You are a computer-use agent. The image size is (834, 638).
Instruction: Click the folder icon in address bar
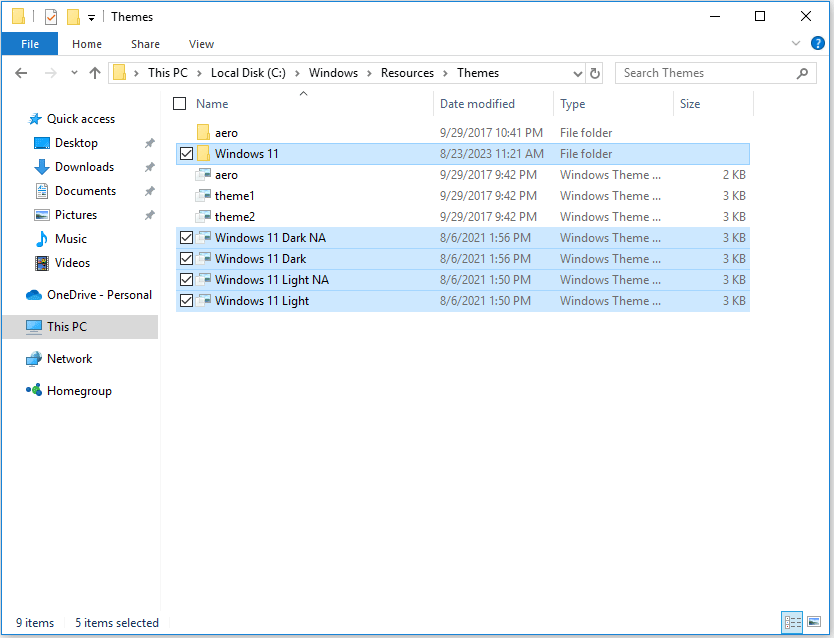pyautogui.click(x=120, y=72)
